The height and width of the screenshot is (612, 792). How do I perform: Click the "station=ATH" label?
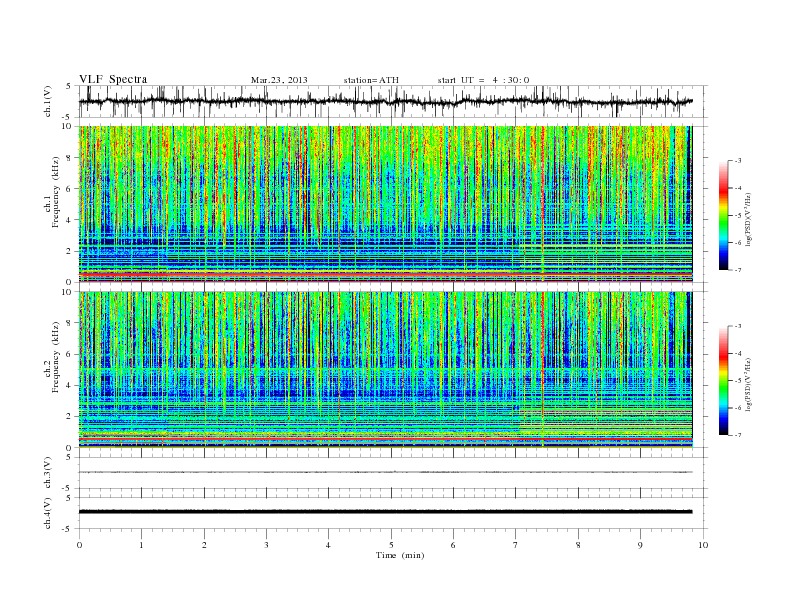click(371, 80)
